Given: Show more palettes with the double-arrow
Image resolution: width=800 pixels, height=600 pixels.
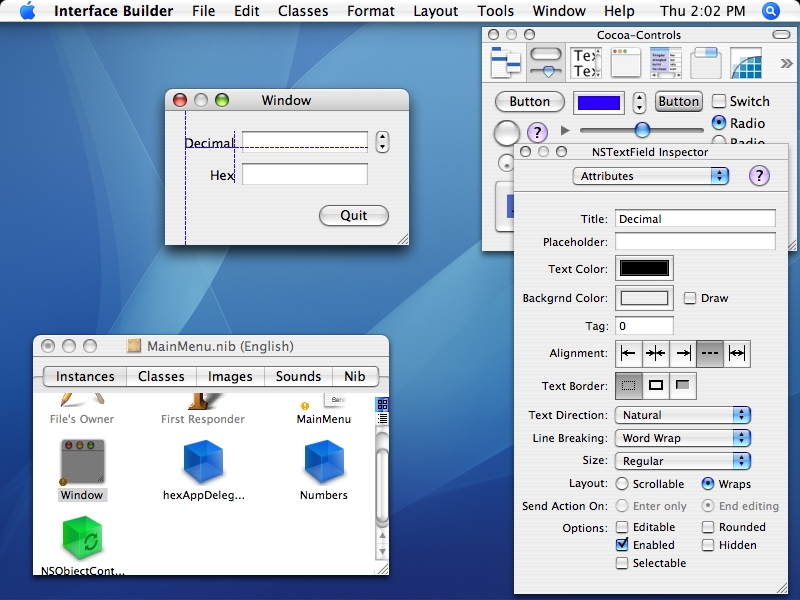Looking at the screenshot, I should coord(786,63).
